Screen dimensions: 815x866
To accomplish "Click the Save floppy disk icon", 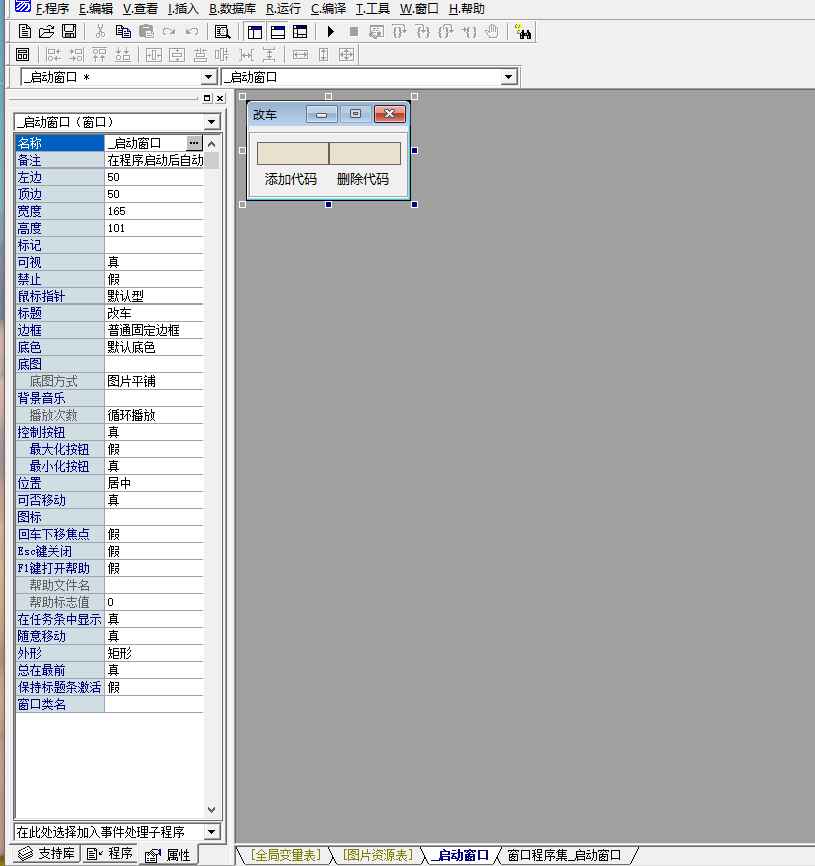I will tap(69, 31).
